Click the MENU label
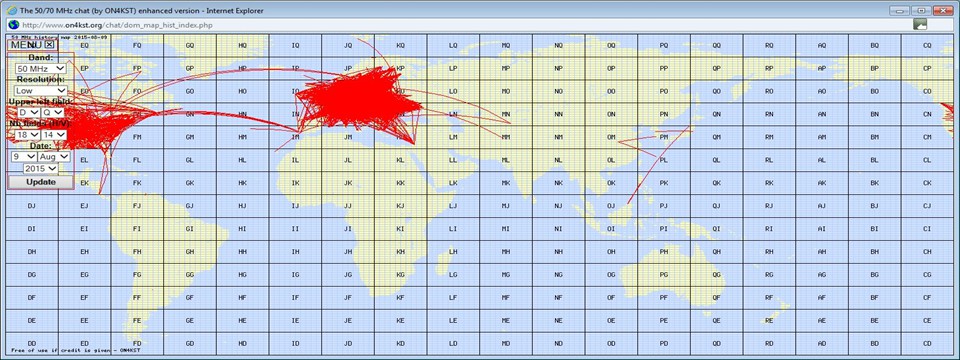The height and width of the screenshot is (360, 960). click(26, 45)
